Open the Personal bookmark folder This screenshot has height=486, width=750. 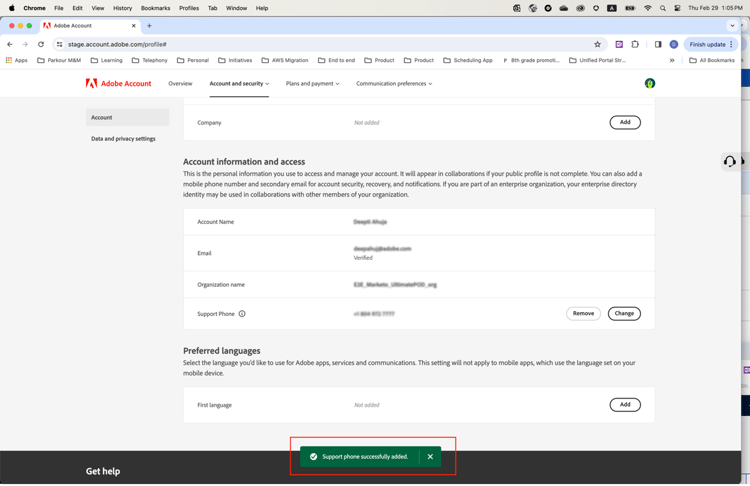pos(193,60)
